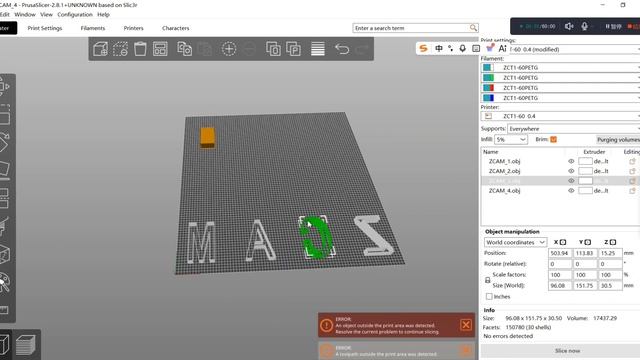Image resolution: width=640 pixels, height=360 pixels.
Task: Click the Ai icon in input method bar
Action: 502,48
